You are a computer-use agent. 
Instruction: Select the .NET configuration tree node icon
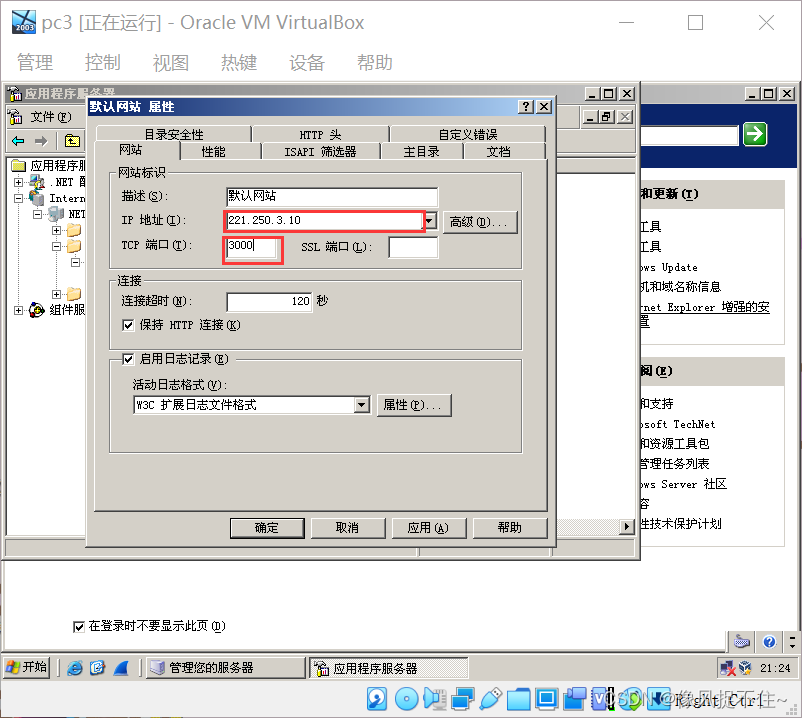pyautogui.click(x=37, y=182)
